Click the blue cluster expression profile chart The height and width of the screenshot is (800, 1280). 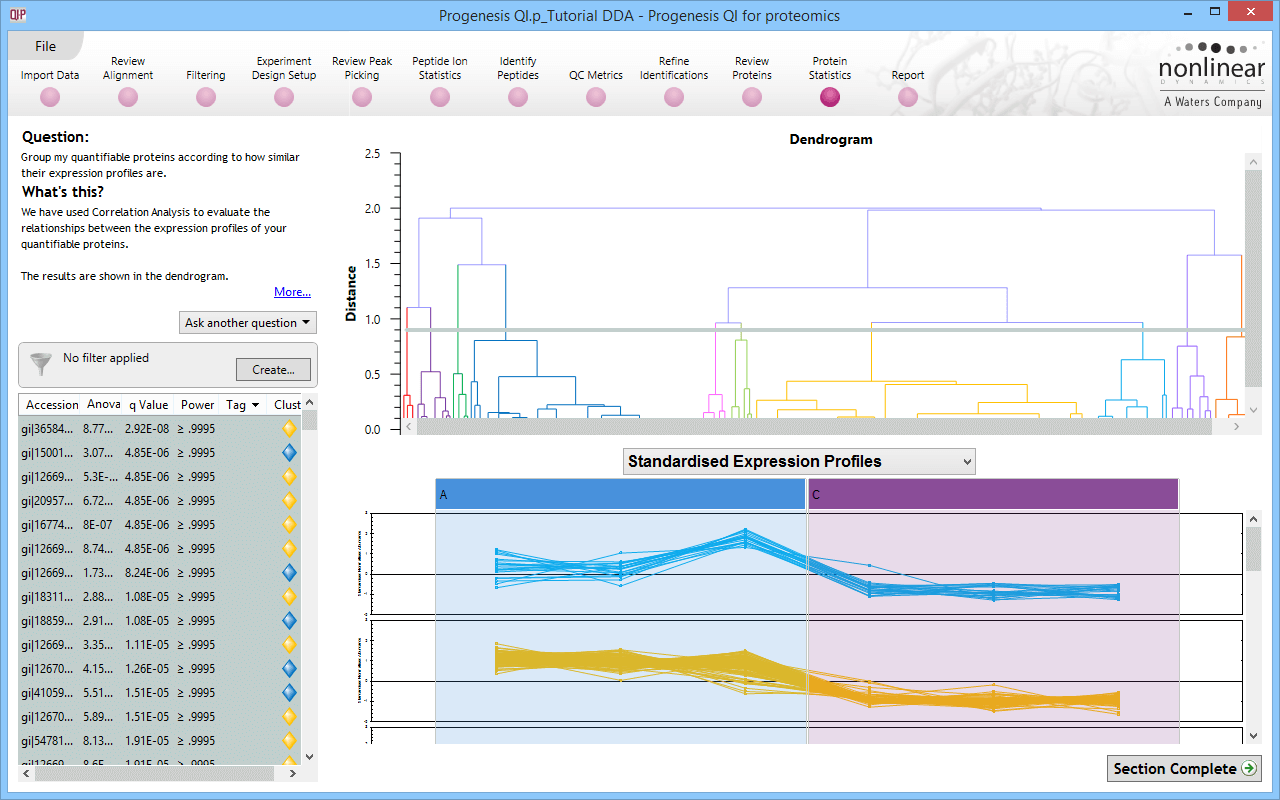click(x=806, y=566)
